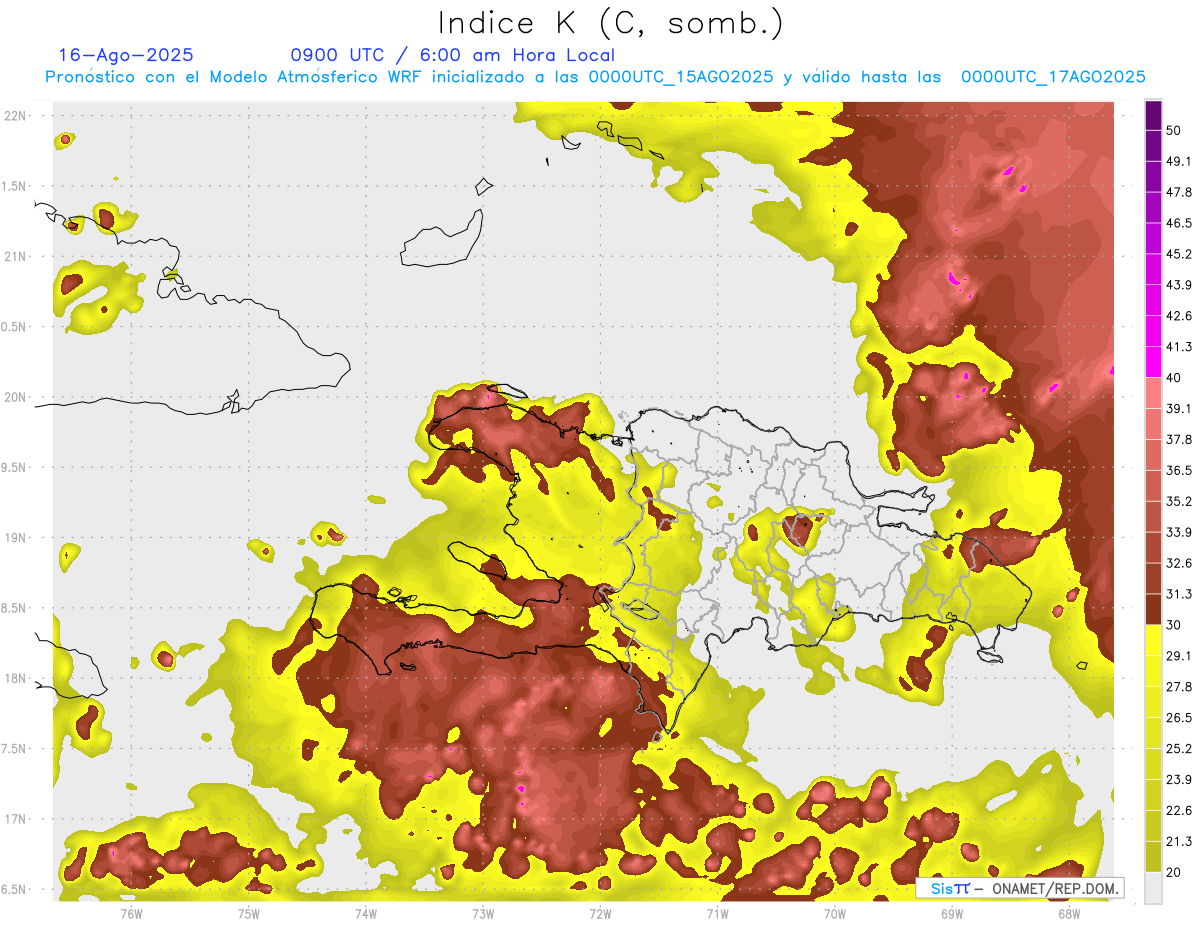Click the '22N' latitude label
1200x927 pixels.
[x=15, y=116]
